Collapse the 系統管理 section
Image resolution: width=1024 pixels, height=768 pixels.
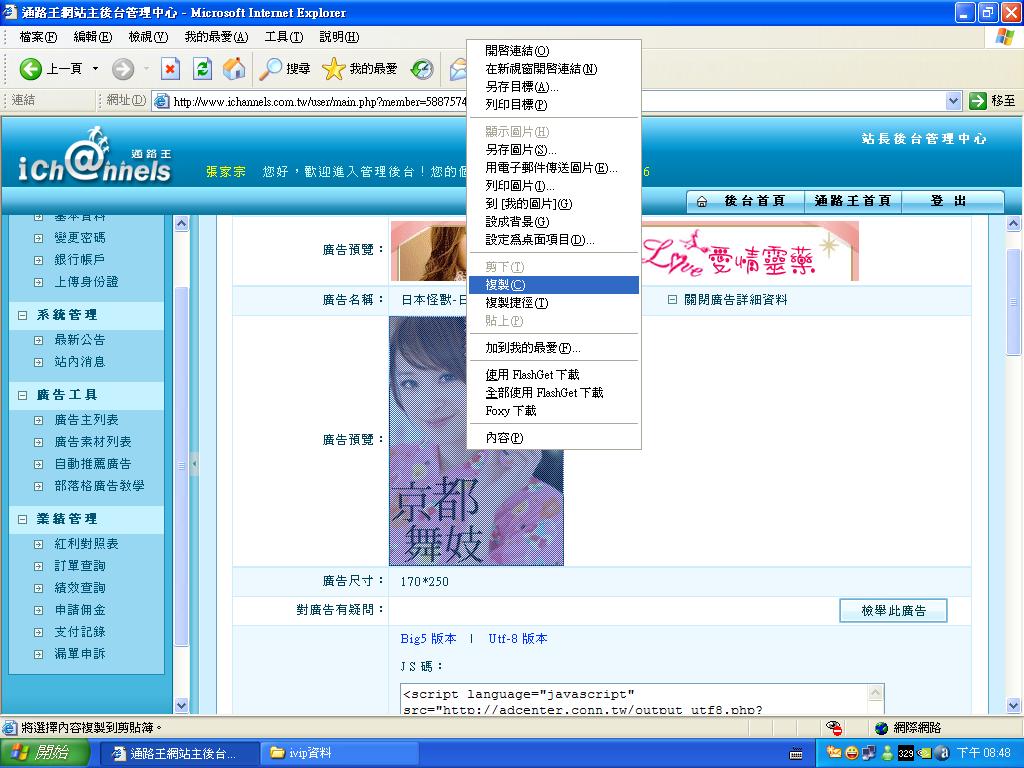click(x=23, y=315)
